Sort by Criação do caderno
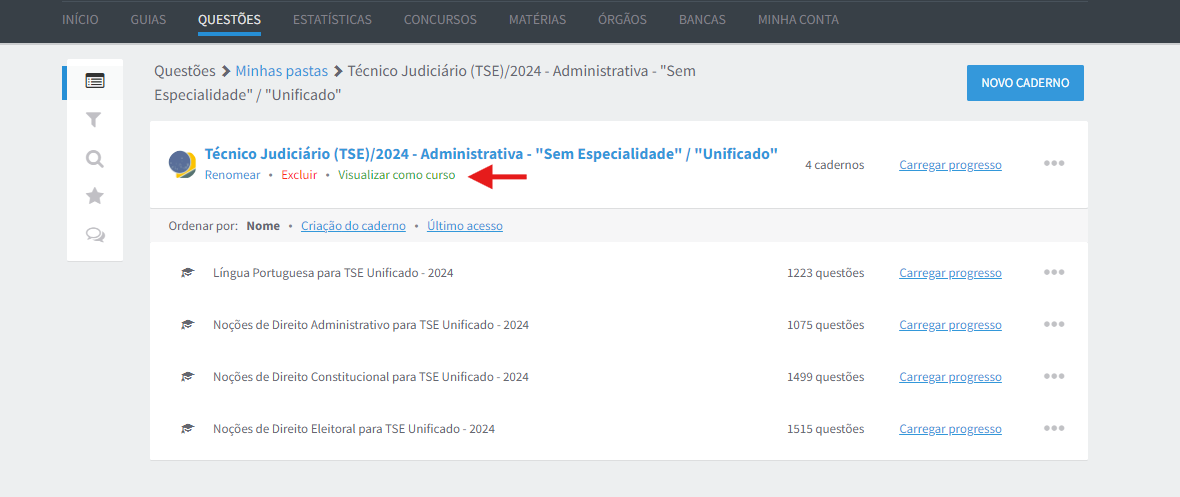Viewport: 1180px width, 497px height. pyautogui.click(x=353, y=225)
